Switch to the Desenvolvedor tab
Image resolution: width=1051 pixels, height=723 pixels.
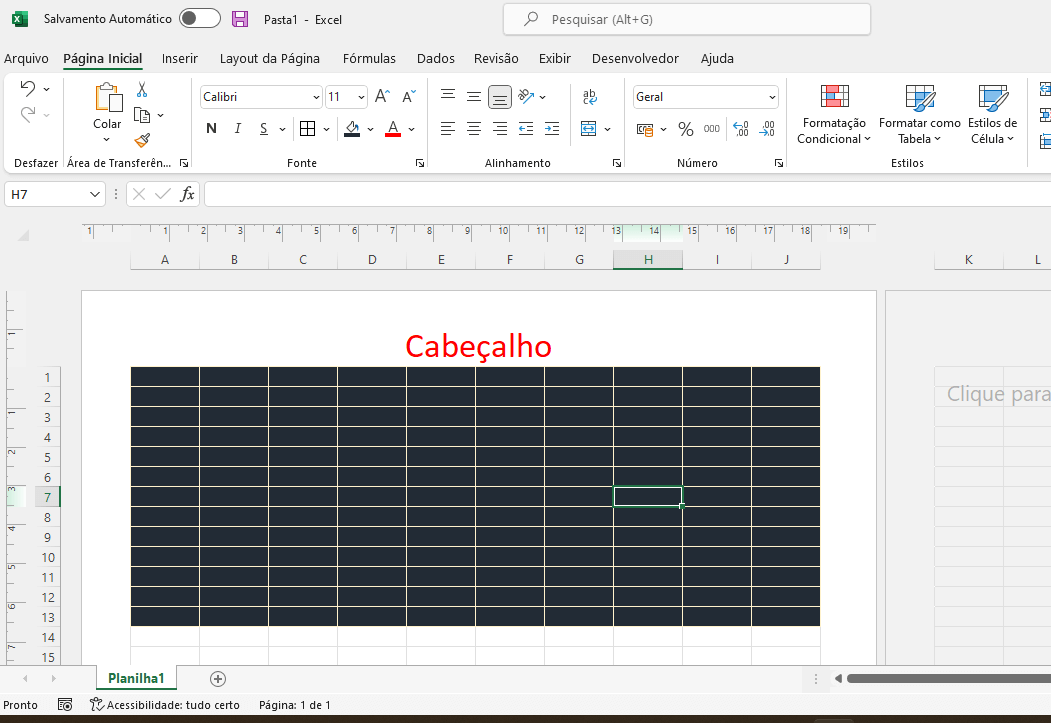pyautogui.click(x=635, y=58)
